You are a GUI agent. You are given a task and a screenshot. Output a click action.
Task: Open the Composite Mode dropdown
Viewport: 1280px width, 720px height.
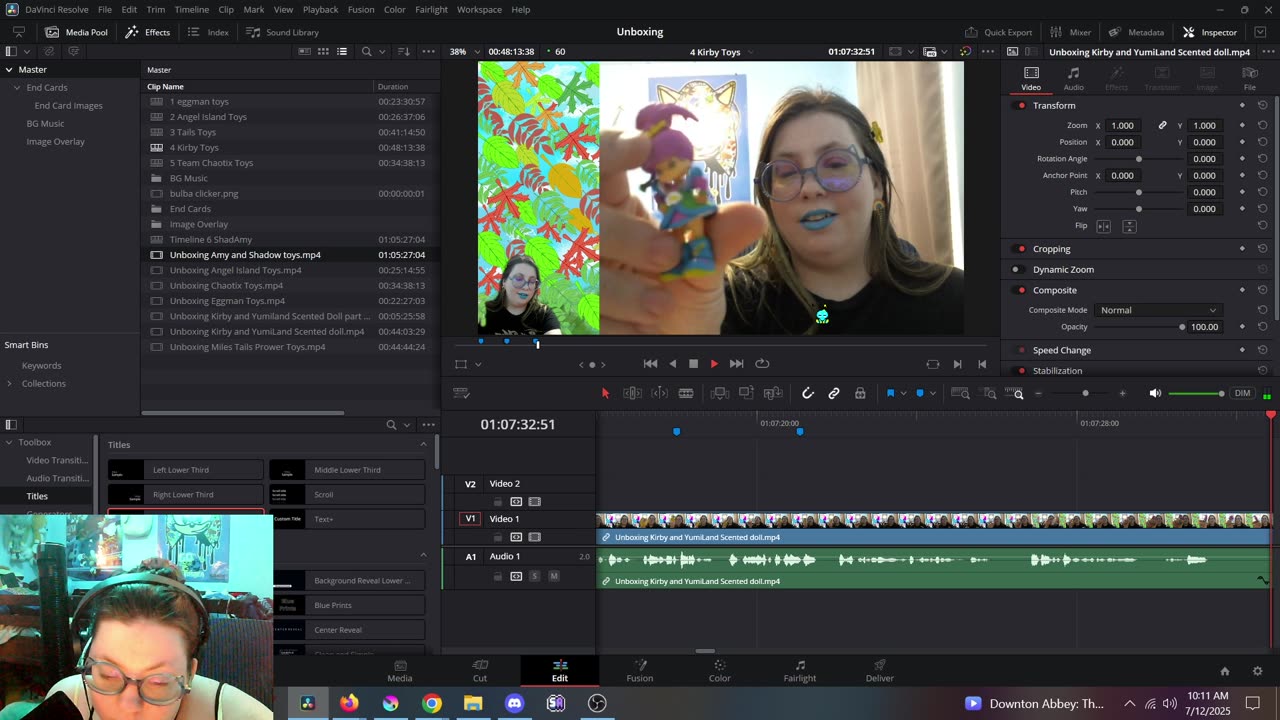(1158, 310)
